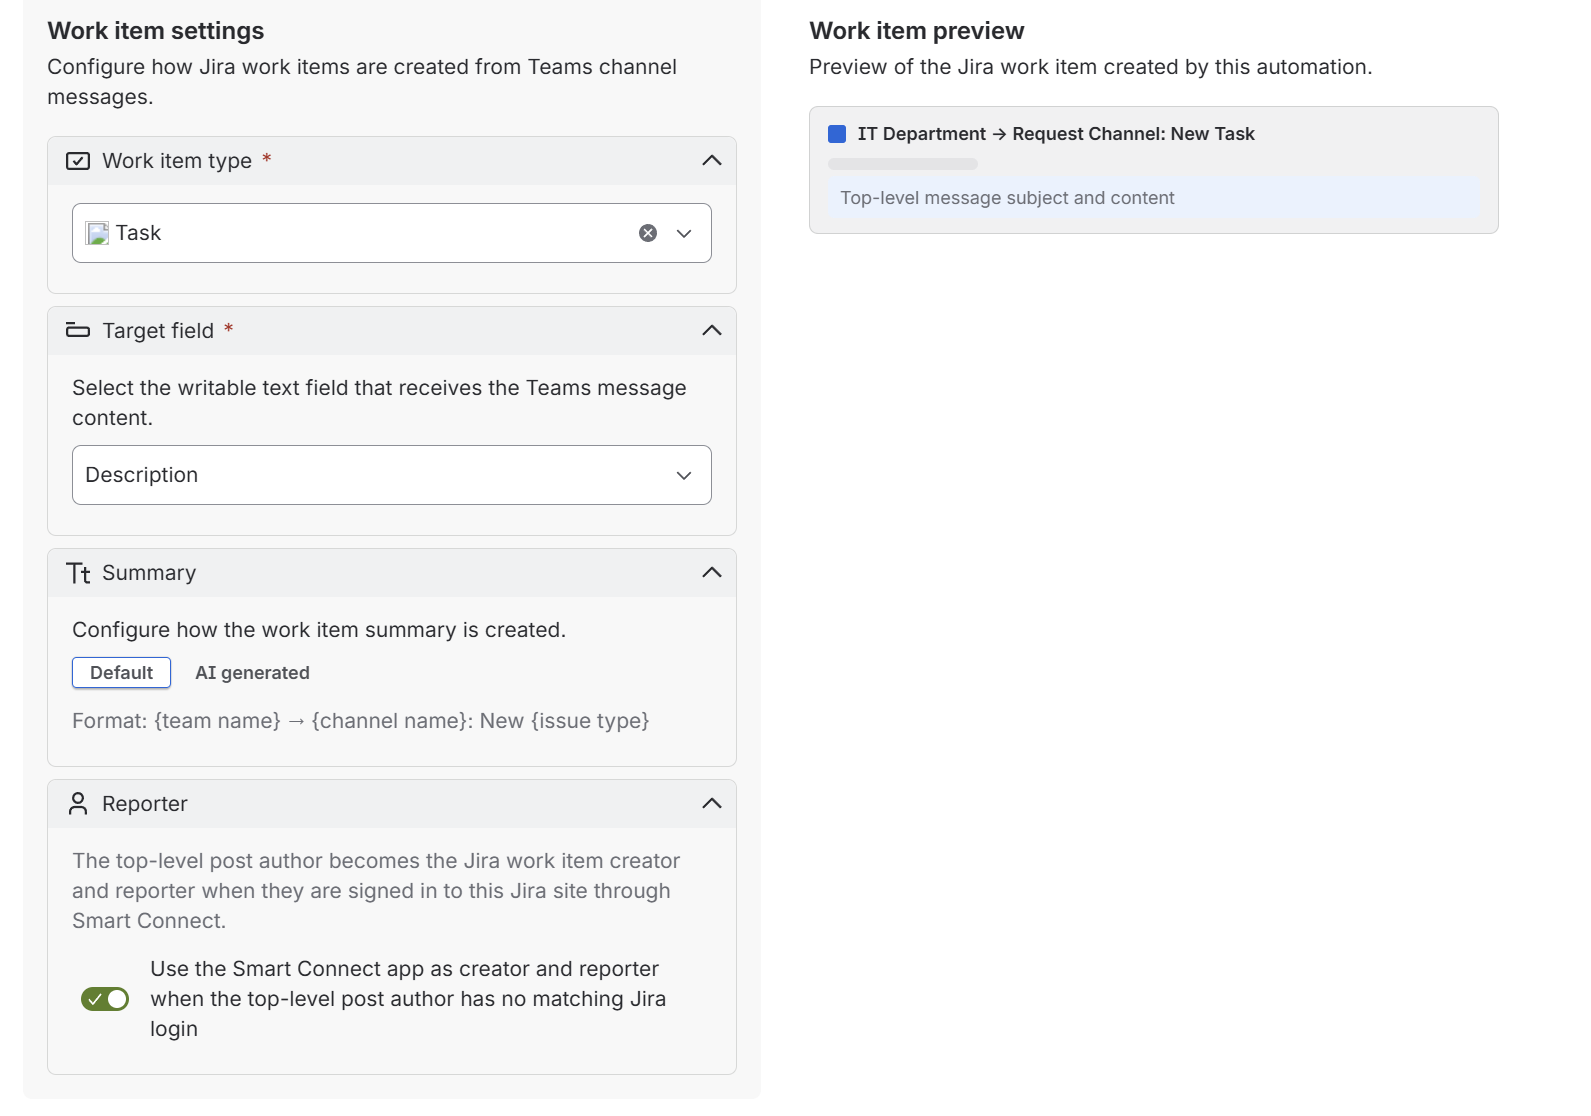Viewport: 1591px width, 1116px height.
Task: Click 'Configure how the work item summary is created' text
Action: 319,630
